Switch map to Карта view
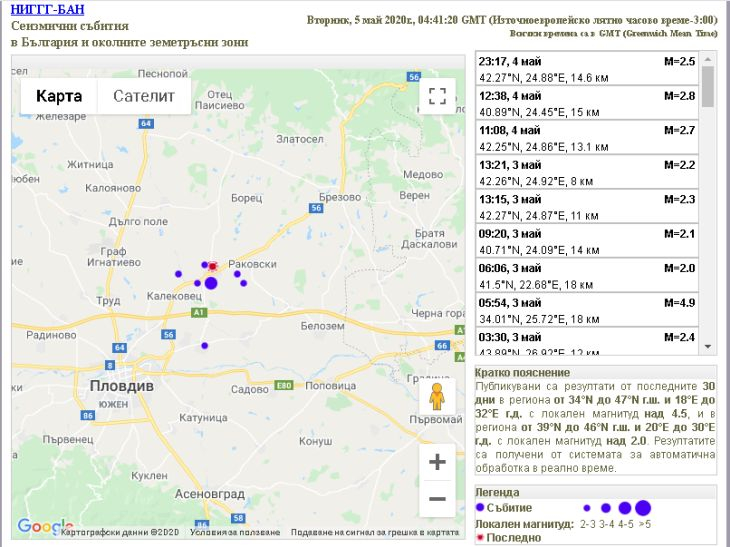Viewport: 730px width, 547px height. point(59,96)
